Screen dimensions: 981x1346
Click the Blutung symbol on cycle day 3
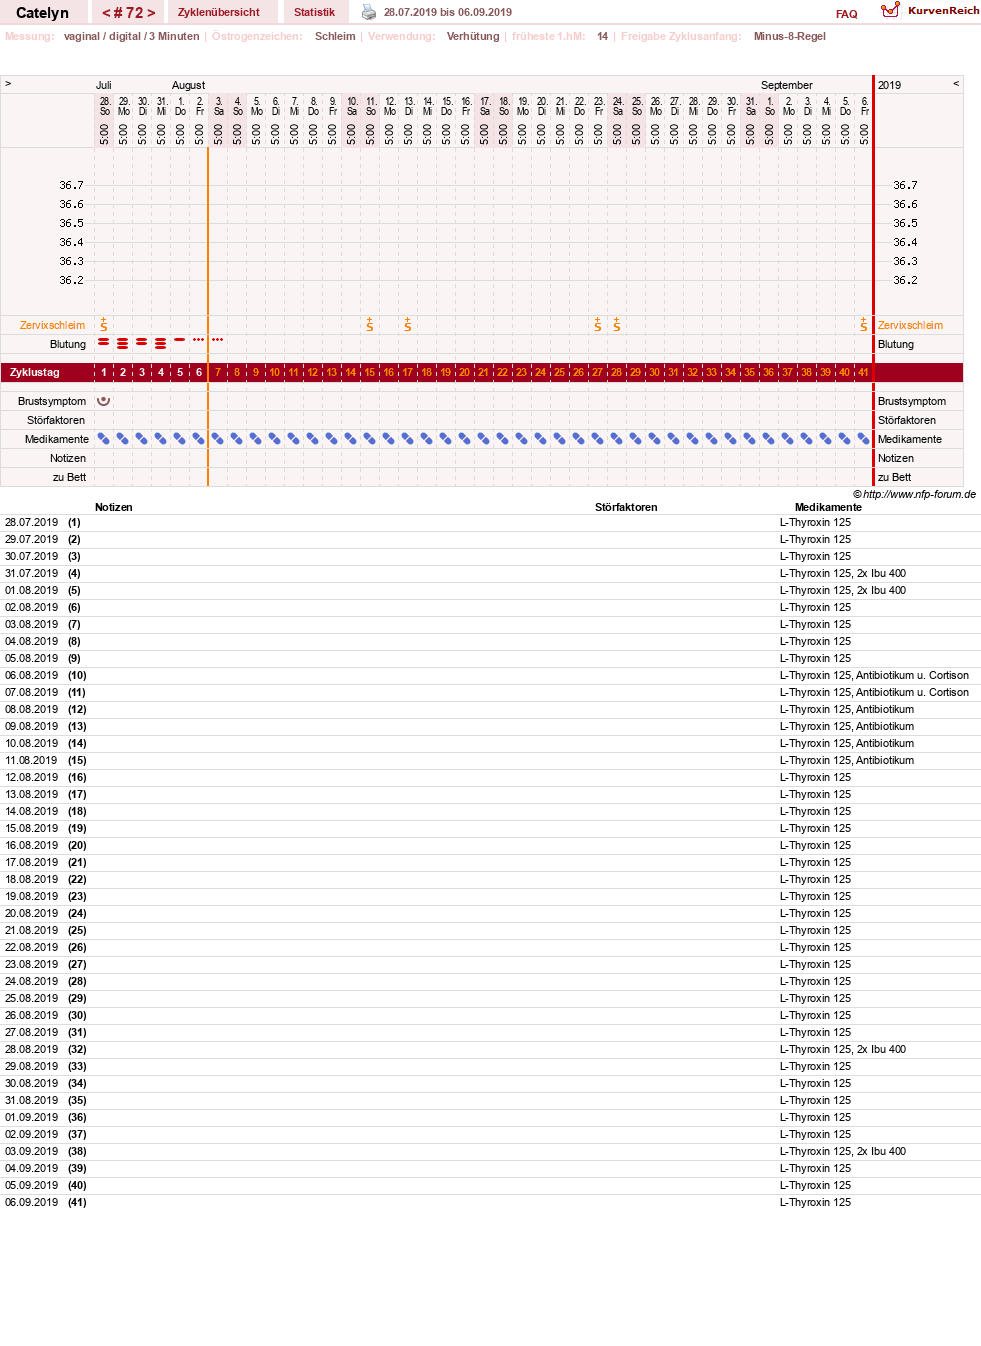(x=142, y=342)
